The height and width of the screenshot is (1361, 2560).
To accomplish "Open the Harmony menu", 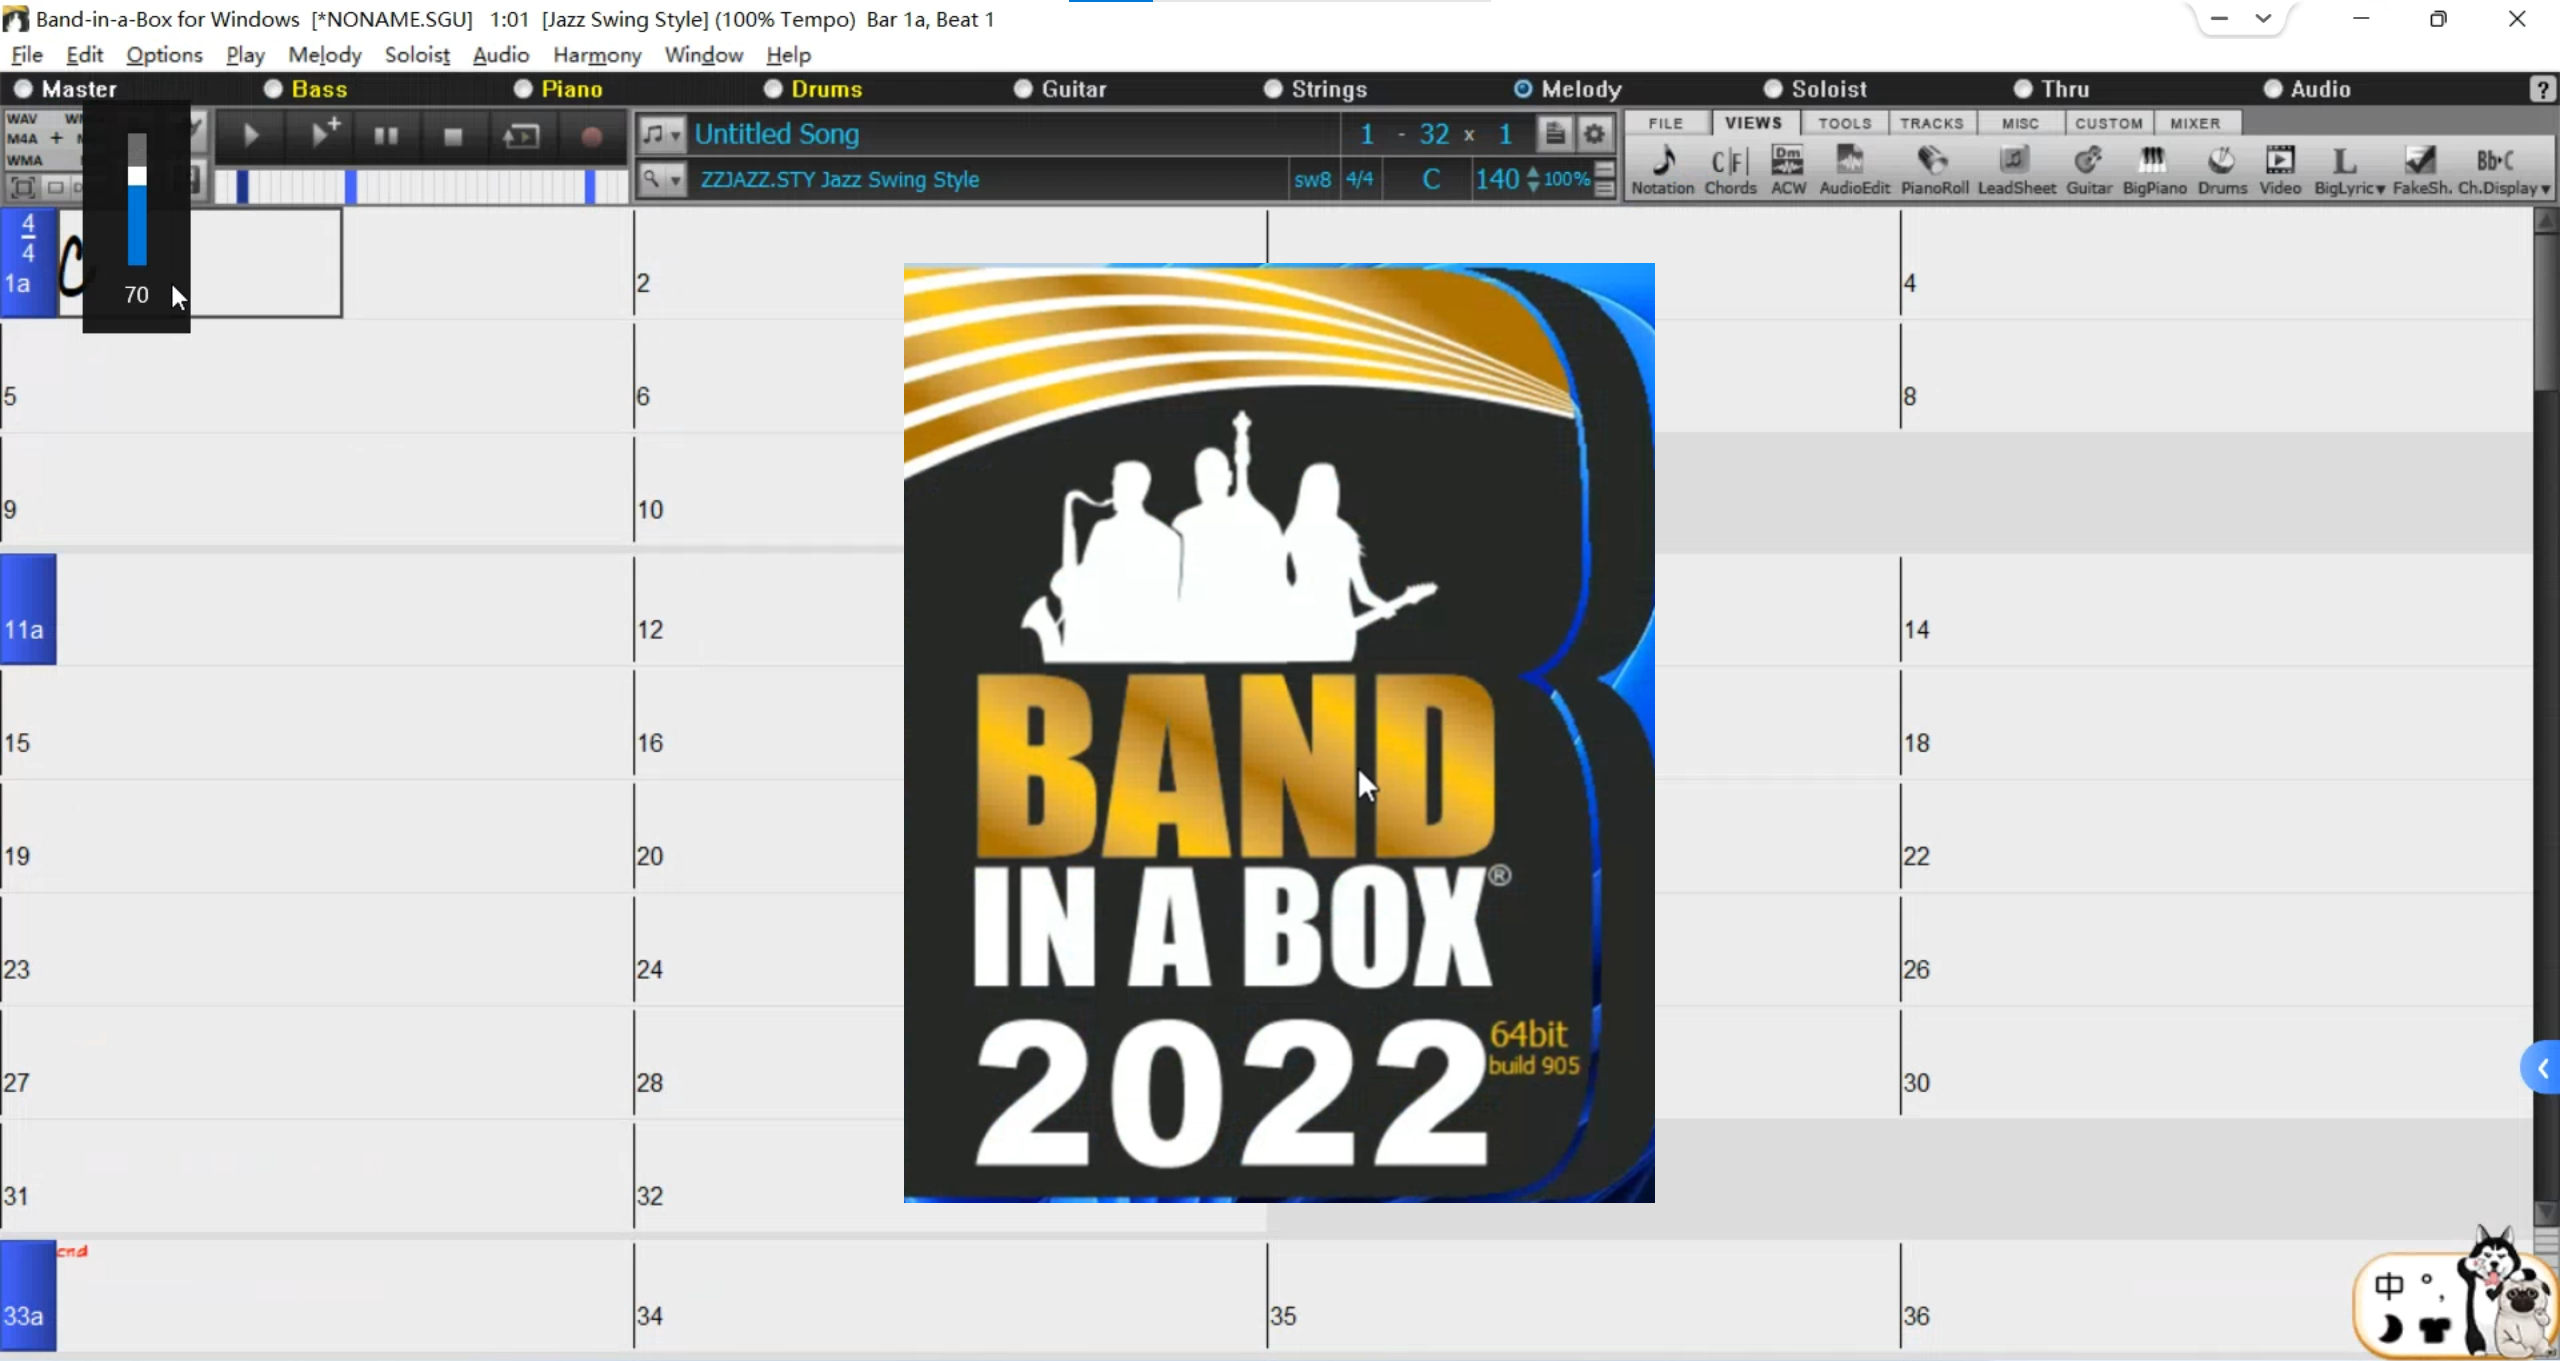I will (x=597, y=55).
